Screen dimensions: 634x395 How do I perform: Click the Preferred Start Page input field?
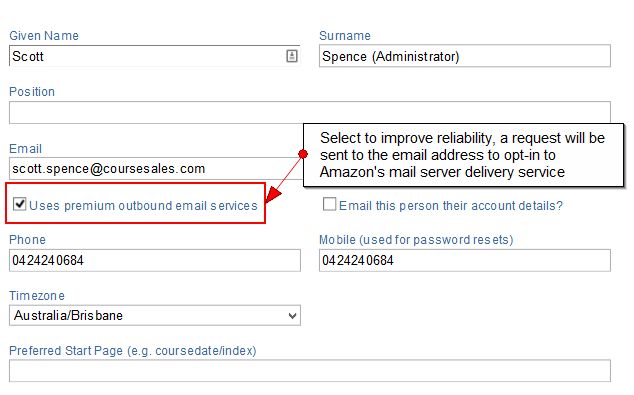tap(310, 371)
